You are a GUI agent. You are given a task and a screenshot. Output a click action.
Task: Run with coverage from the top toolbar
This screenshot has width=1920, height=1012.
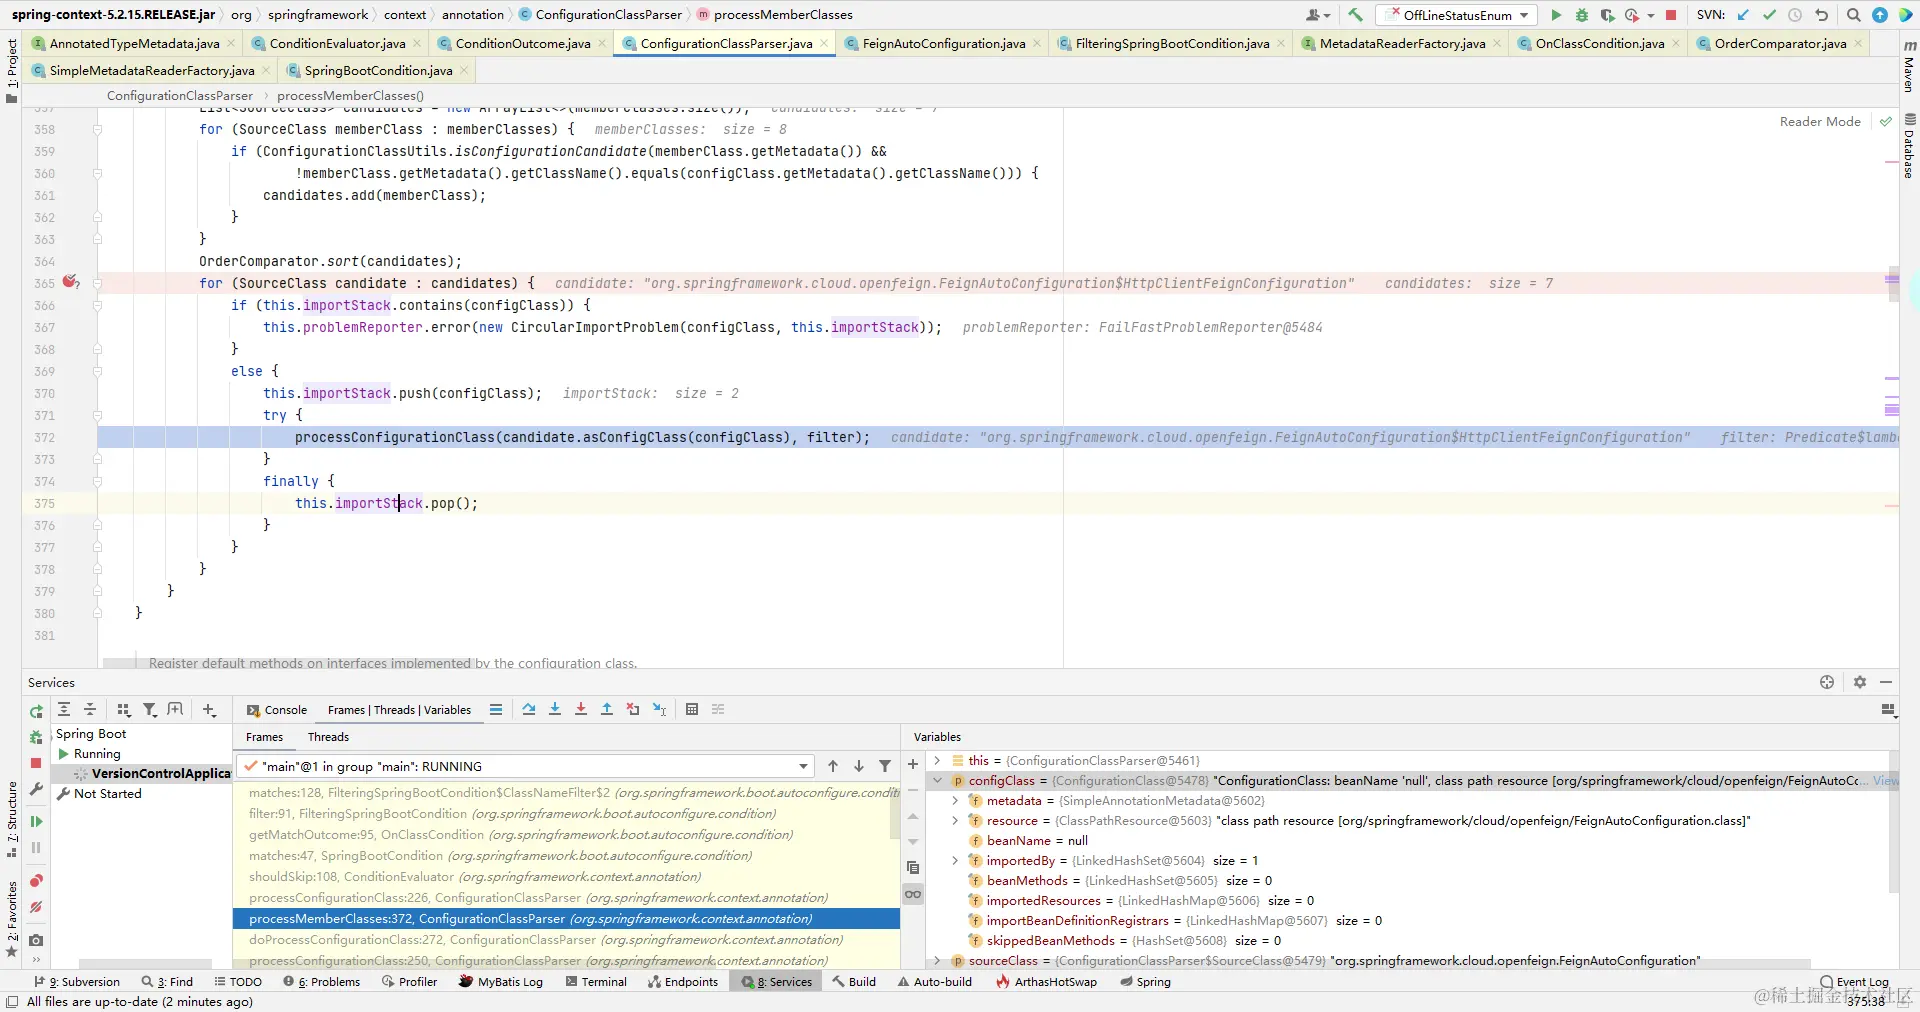1607,15
